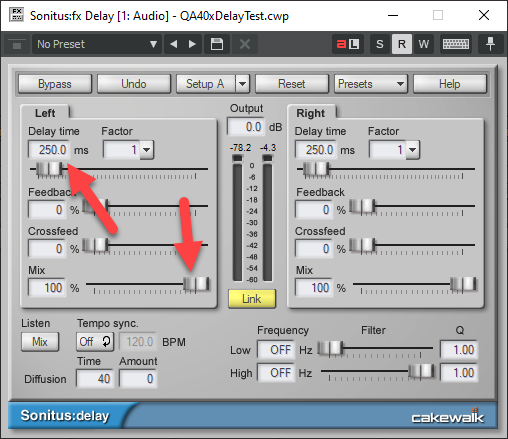Screen dimensions: 508x439
Task: Click the Right Feedback slider handle
Action: (362, 206)
